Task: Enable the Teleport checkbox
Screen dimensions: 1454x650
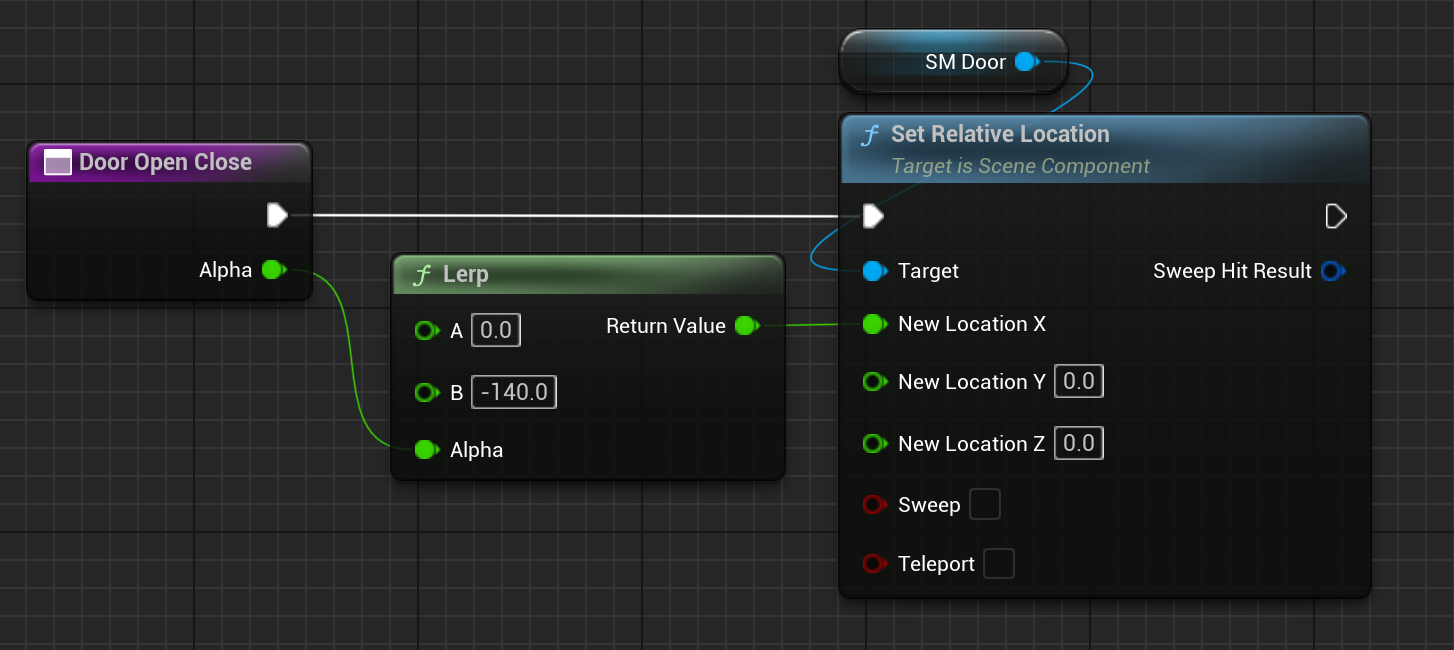Action: [999, 564]
